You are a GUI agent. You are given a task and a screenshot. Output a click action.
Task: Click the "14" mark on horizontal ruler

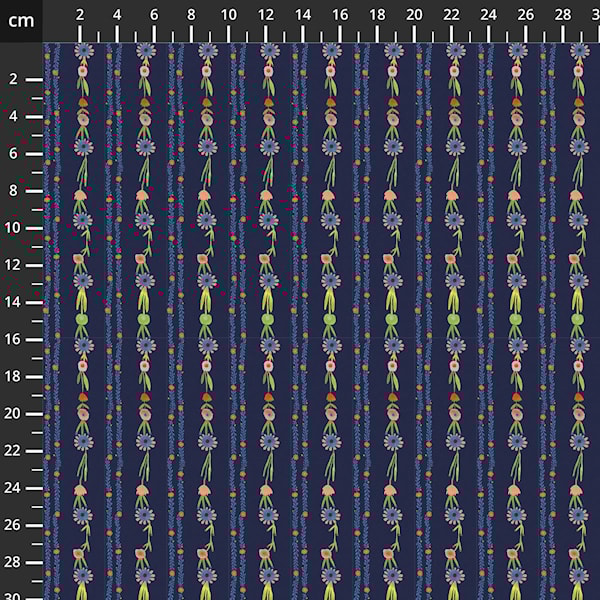tap(303, 15)
